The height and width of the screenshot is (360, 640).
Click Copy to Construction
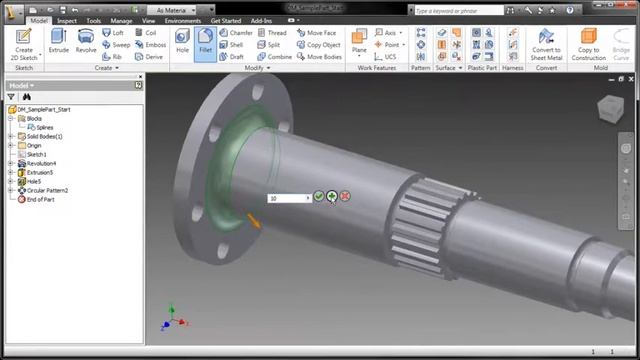(x=588, y=44)
